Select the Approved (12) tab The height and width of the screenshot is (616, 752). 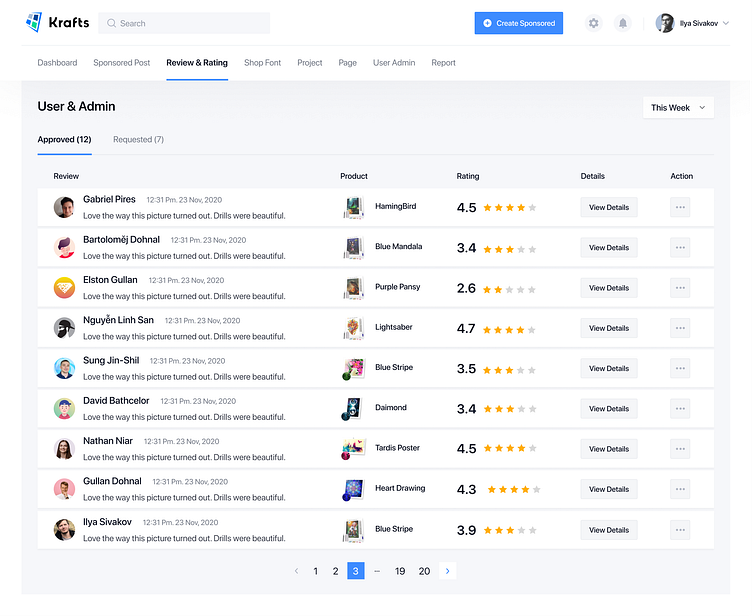[x=64, y=140]
